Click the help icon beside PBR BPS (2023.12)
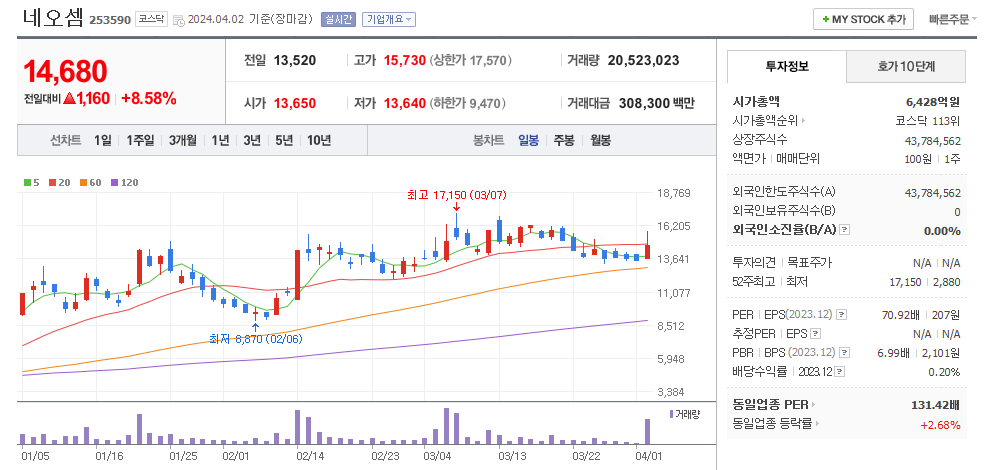Screen dimensions: 984x470 point(844,353)
